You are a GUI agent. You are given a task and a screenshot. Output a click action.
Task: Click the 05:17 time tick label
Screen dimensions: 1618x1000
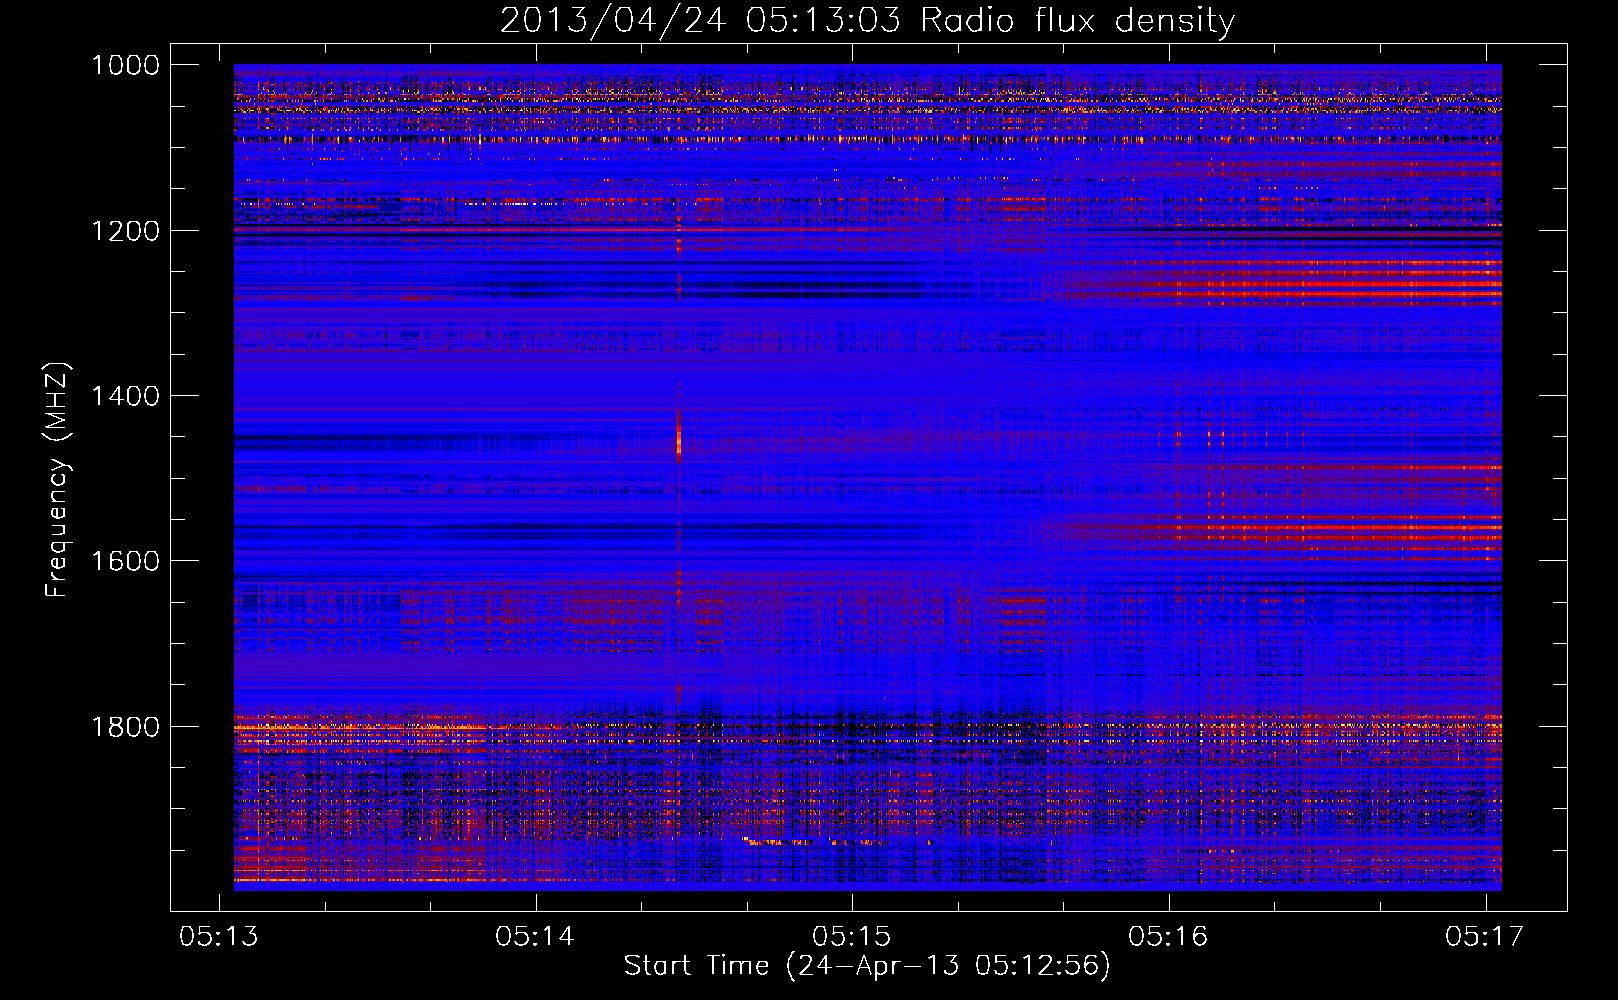[x=1485, y=936]
